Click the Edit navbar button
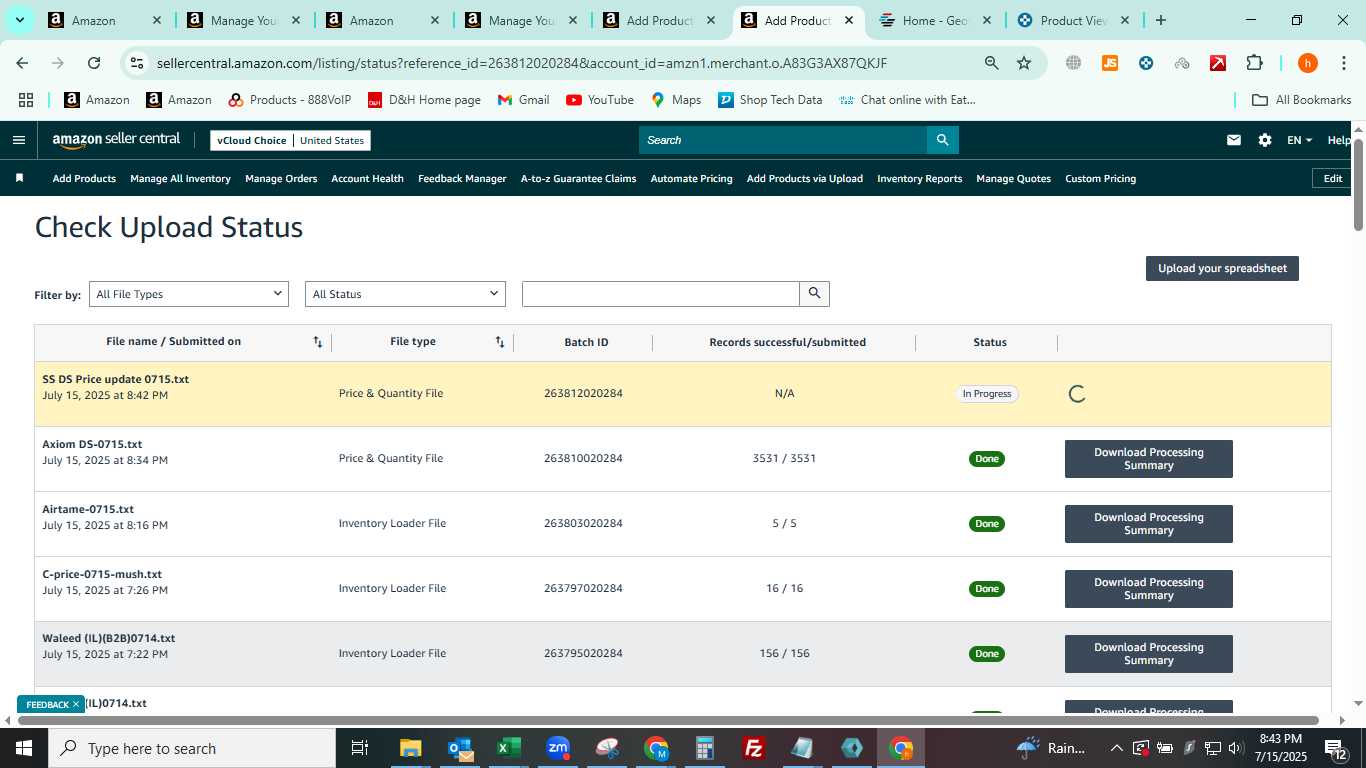Image resolution: width=1366 pixels, height=768 pixels. (x=1332, y=178)
